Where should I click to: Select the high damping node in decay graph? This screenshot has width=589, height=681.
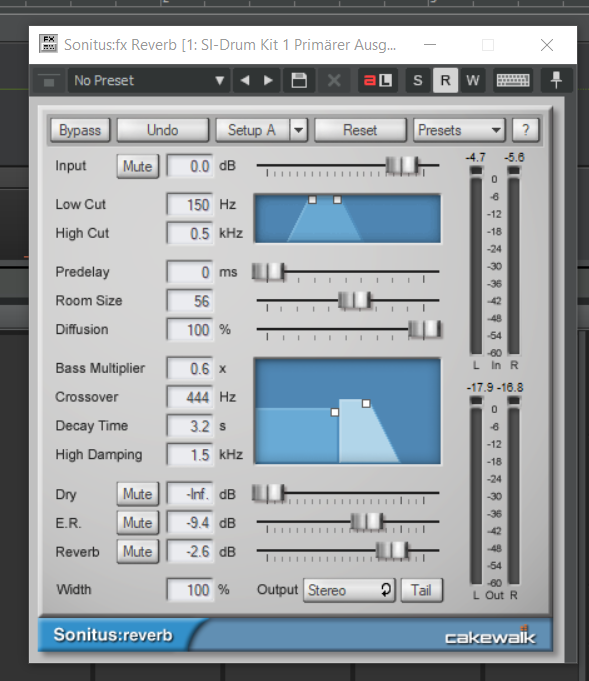coord(366,403)
